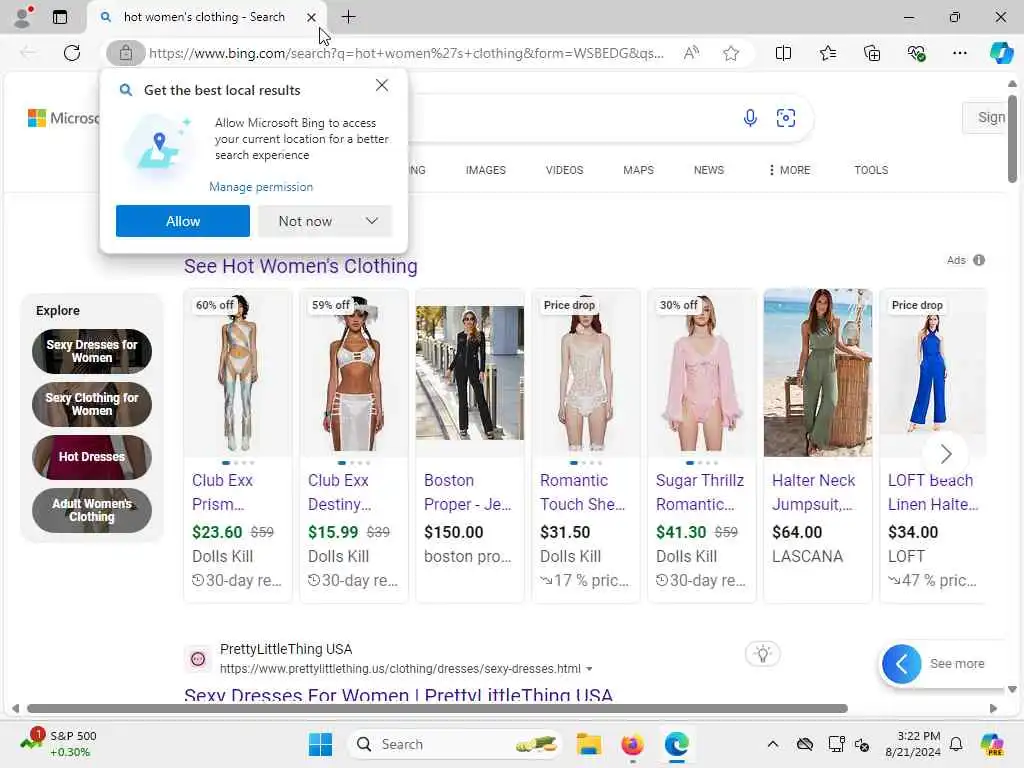
Task: Click the visual search camera icon
Action: pyautogui.click(x=786, y=118)
